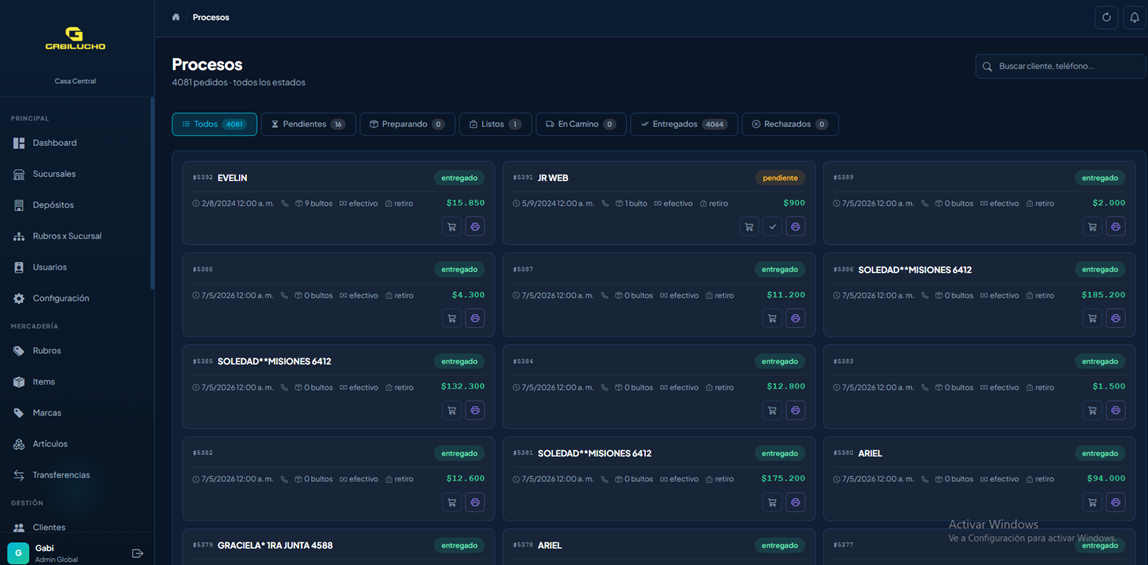Open Rubros under Mercadería
The image size is (1148, 565).
[x=77, y=351]
